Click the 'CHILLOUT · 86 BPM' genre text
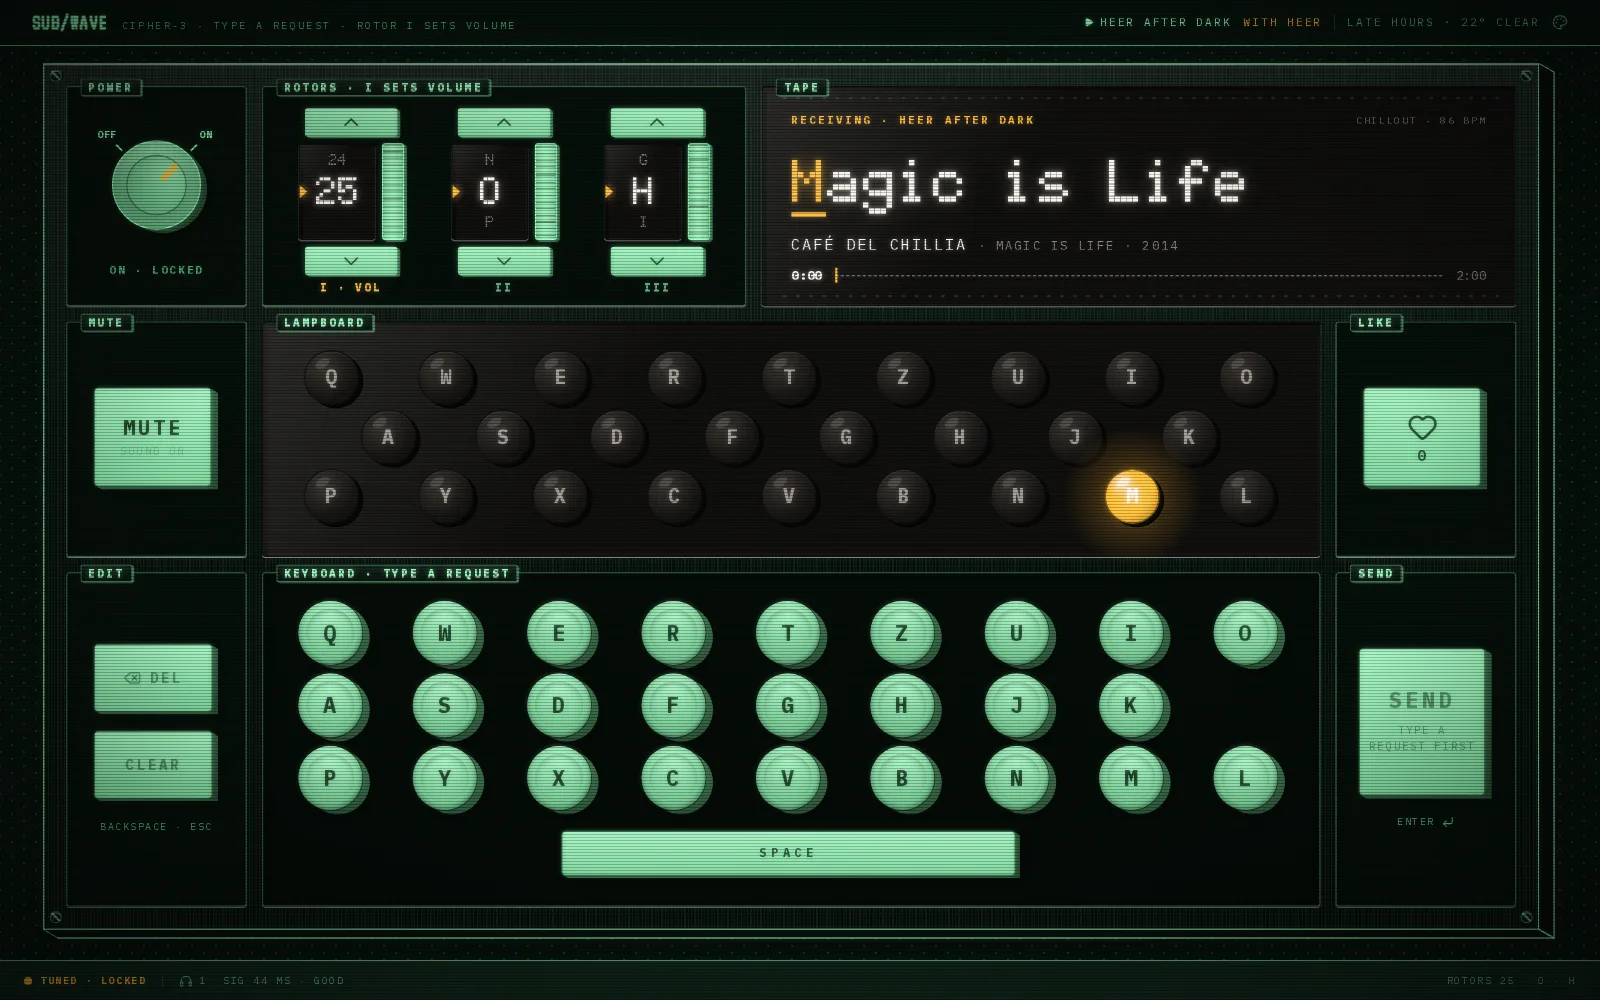The image size is (1600, 1000). tap(1421, 121)
